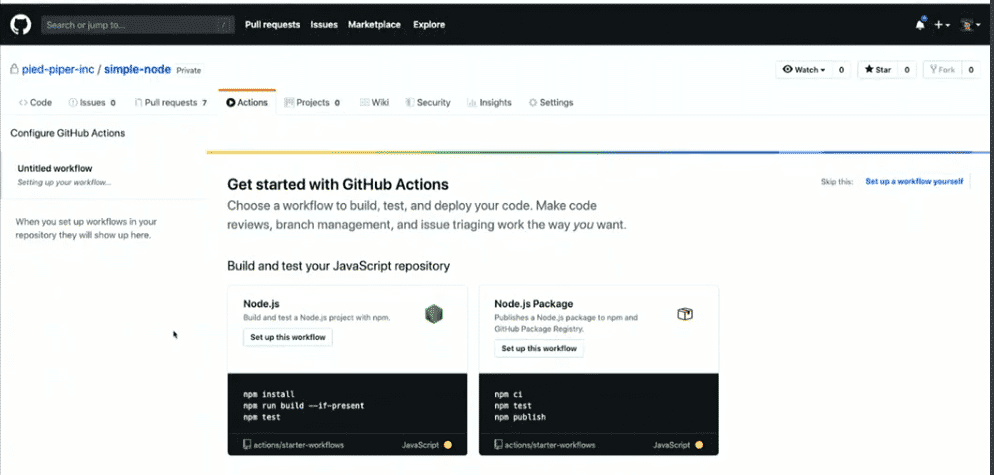Viewport: 994px width, 475px height.
Task: Click the Node.js Package card title
Action: point(534,304)
